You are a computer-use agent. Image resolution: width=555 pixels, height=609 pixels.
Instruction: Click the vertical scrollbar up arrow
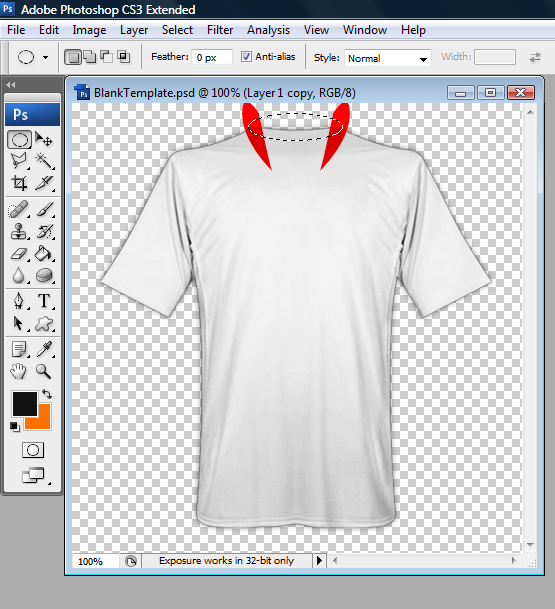click(x=530, y=112)
